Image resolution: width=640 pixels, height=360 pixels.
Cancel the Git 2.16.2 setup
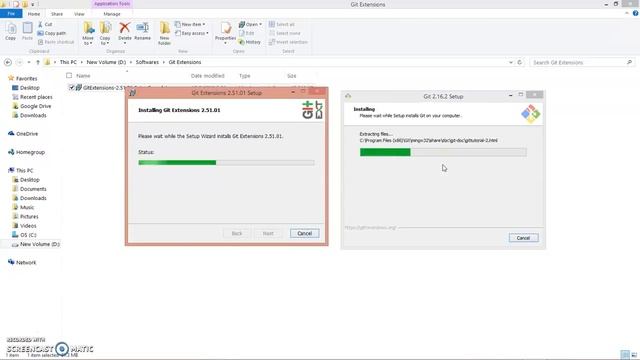pyautogui.click(x=523, y=238)
